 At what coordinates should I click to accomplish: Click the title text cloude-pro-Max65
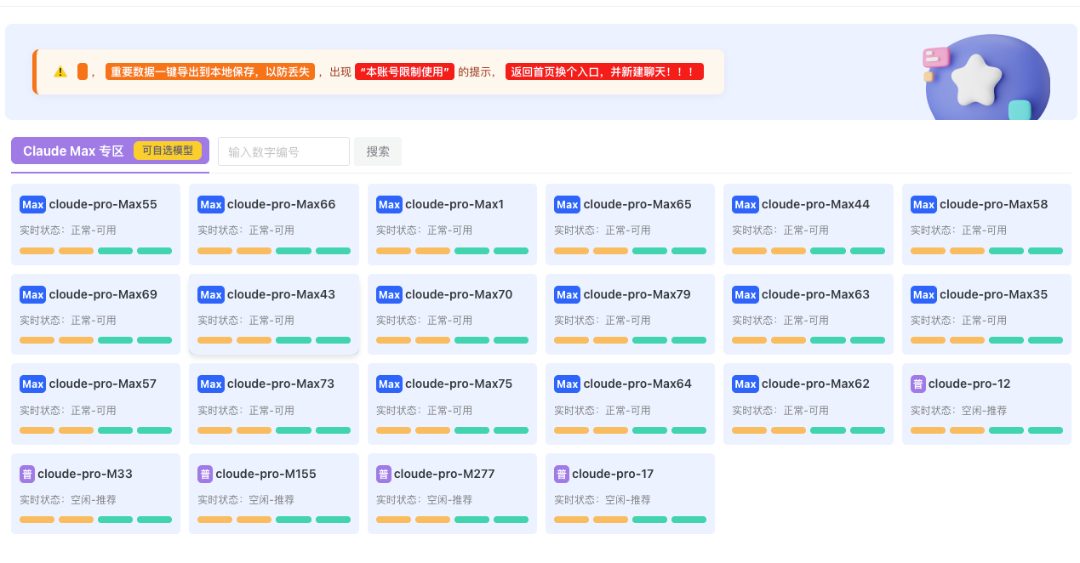tap(637, 205)
